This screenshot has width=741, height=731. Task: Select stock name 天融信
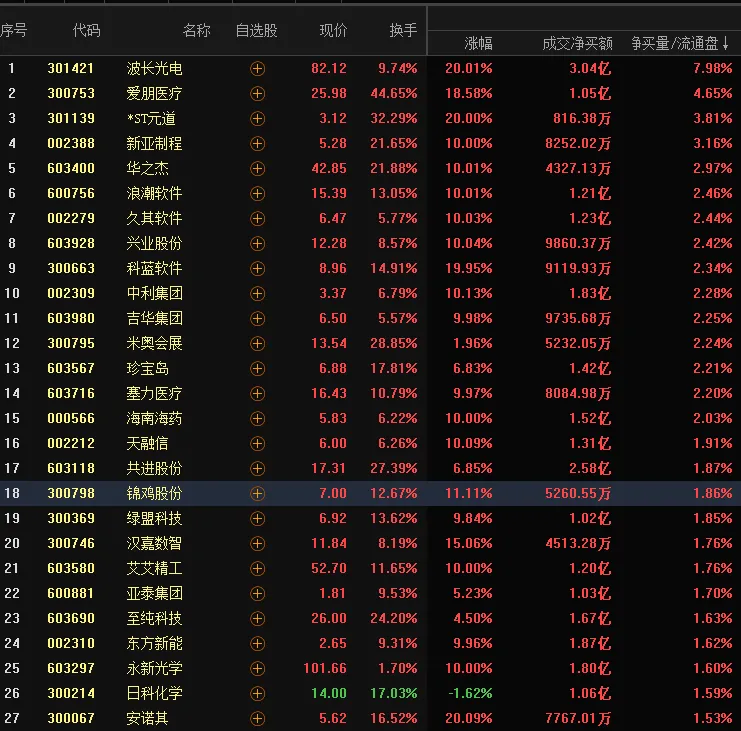pyautogui.click(x=147, y=443)
